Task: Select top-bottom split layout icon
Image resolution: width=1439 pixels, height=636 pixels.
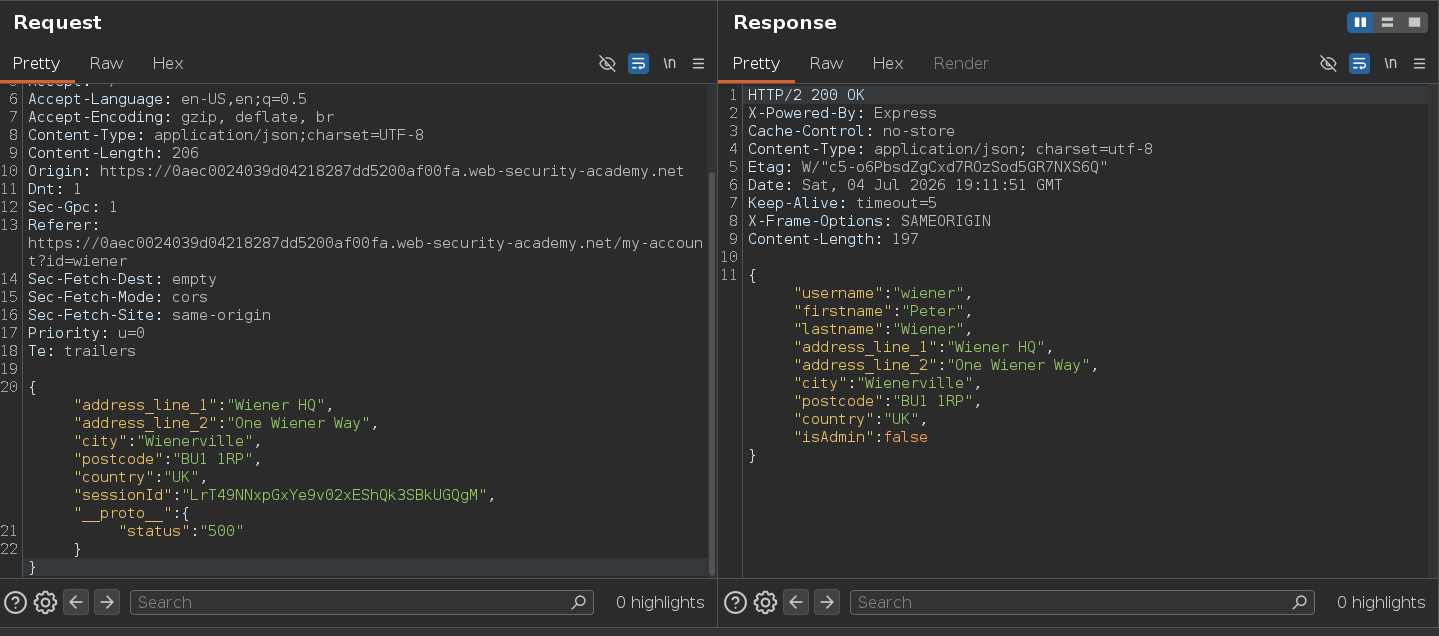Action: point(1387,22)
